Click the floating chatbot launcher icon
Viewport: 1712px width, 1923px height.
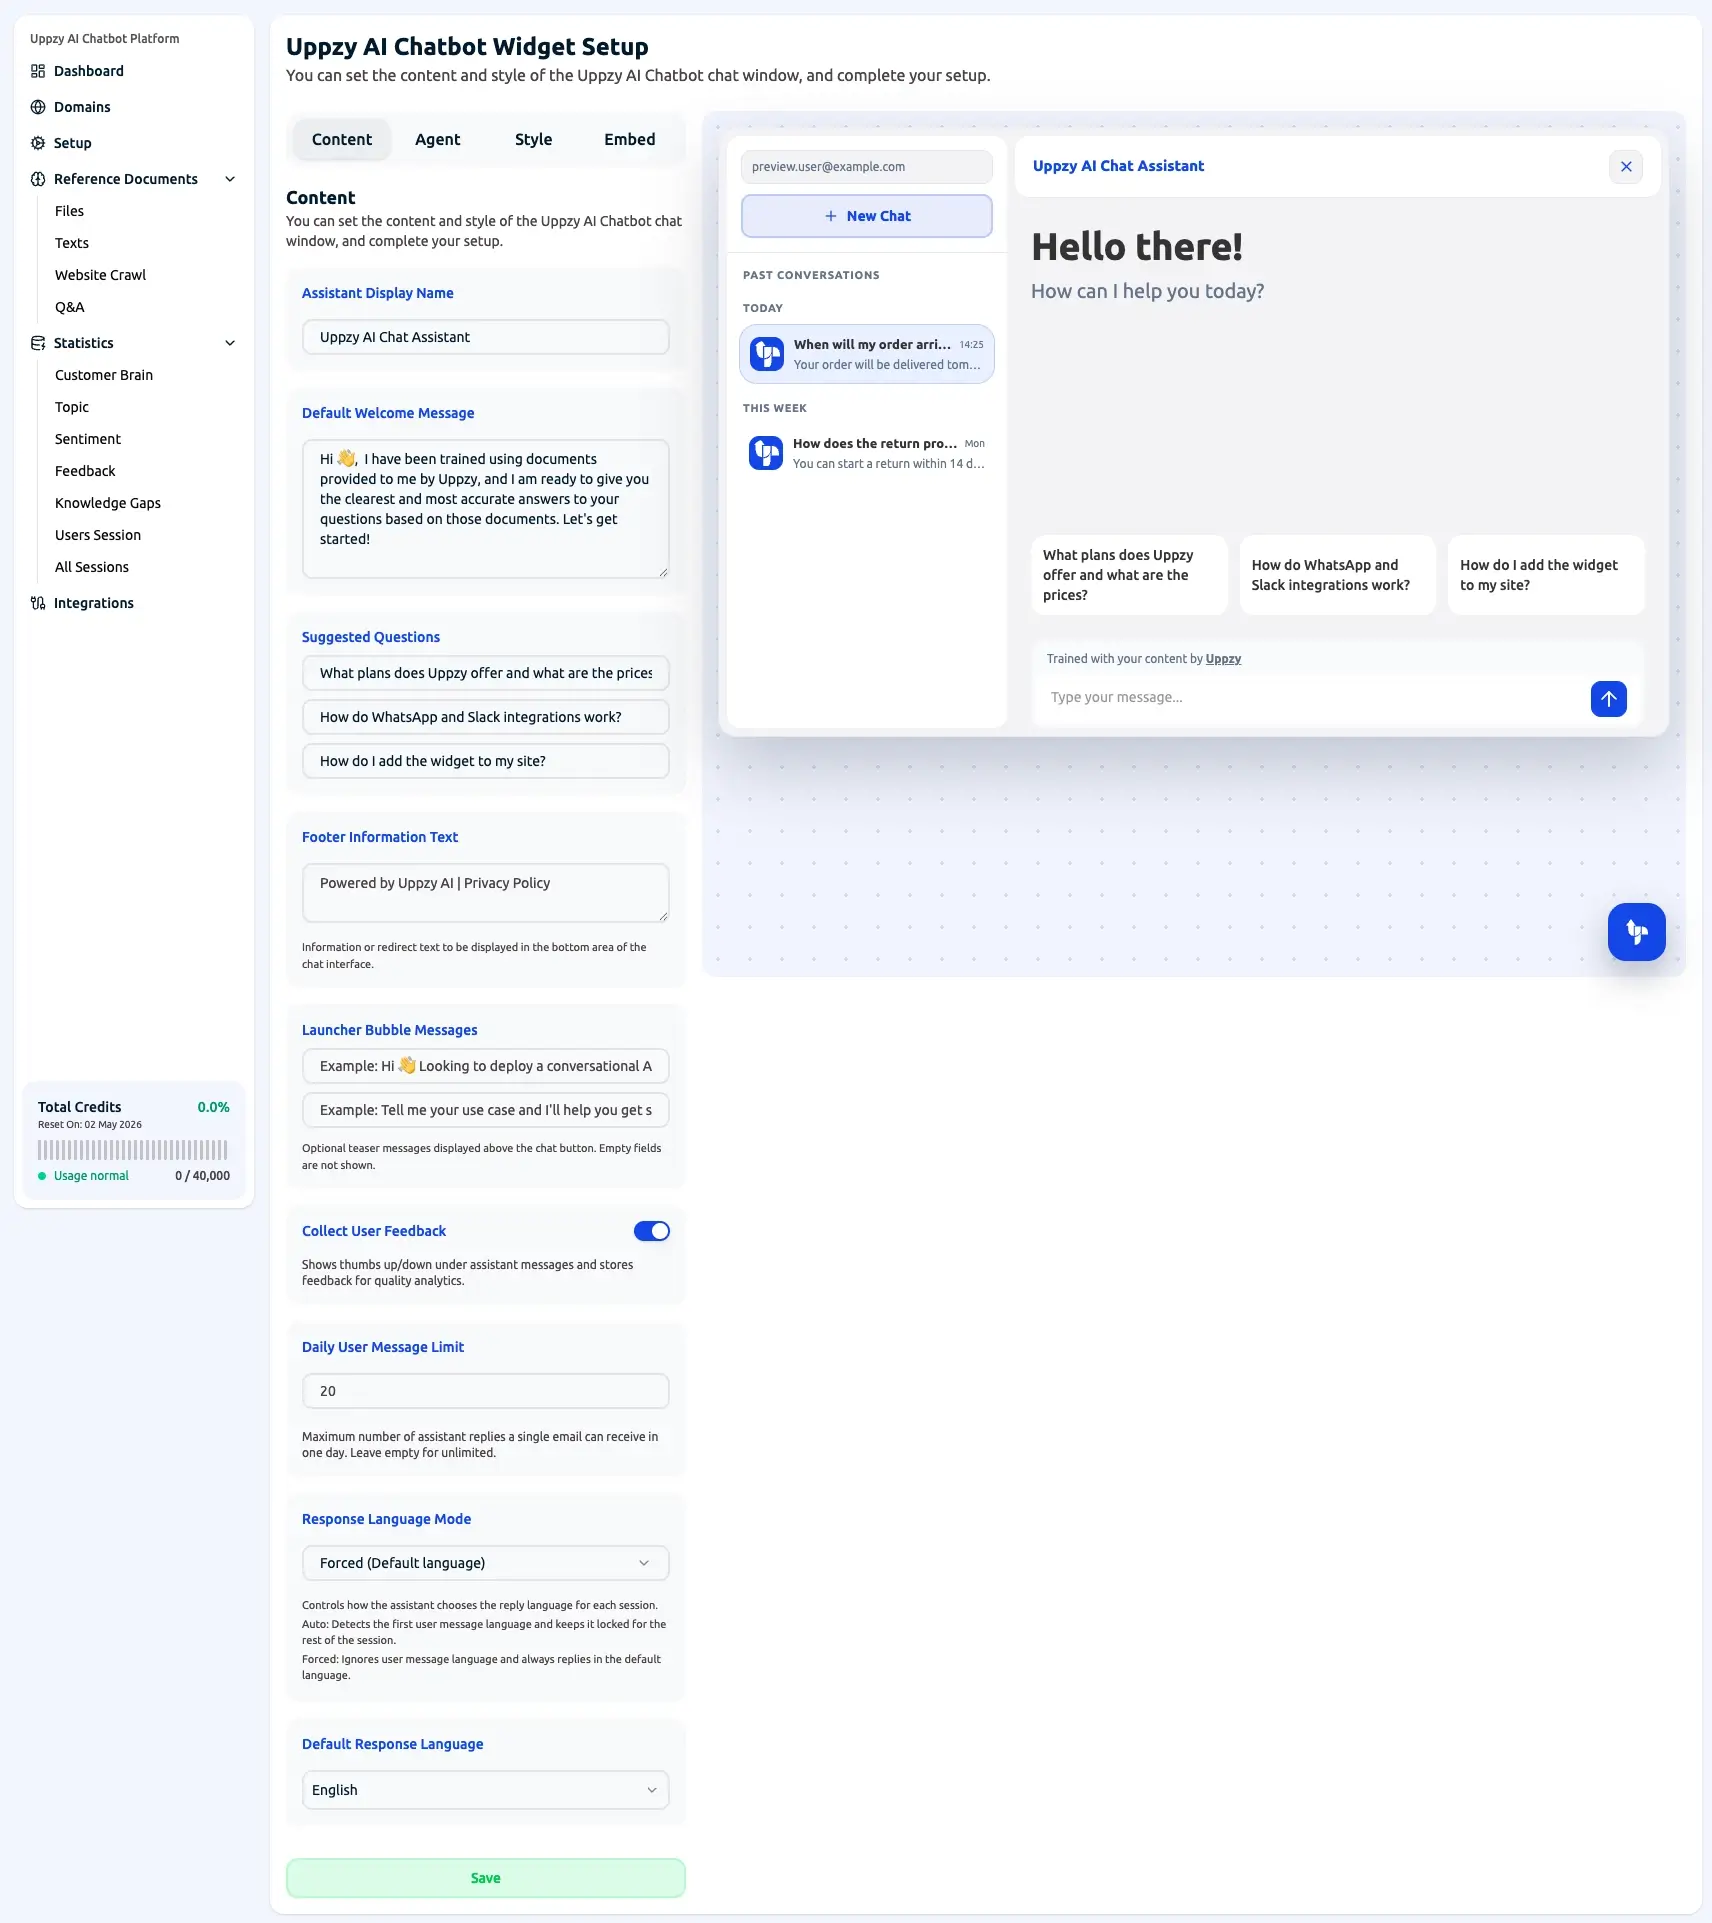click(1636, 932)
